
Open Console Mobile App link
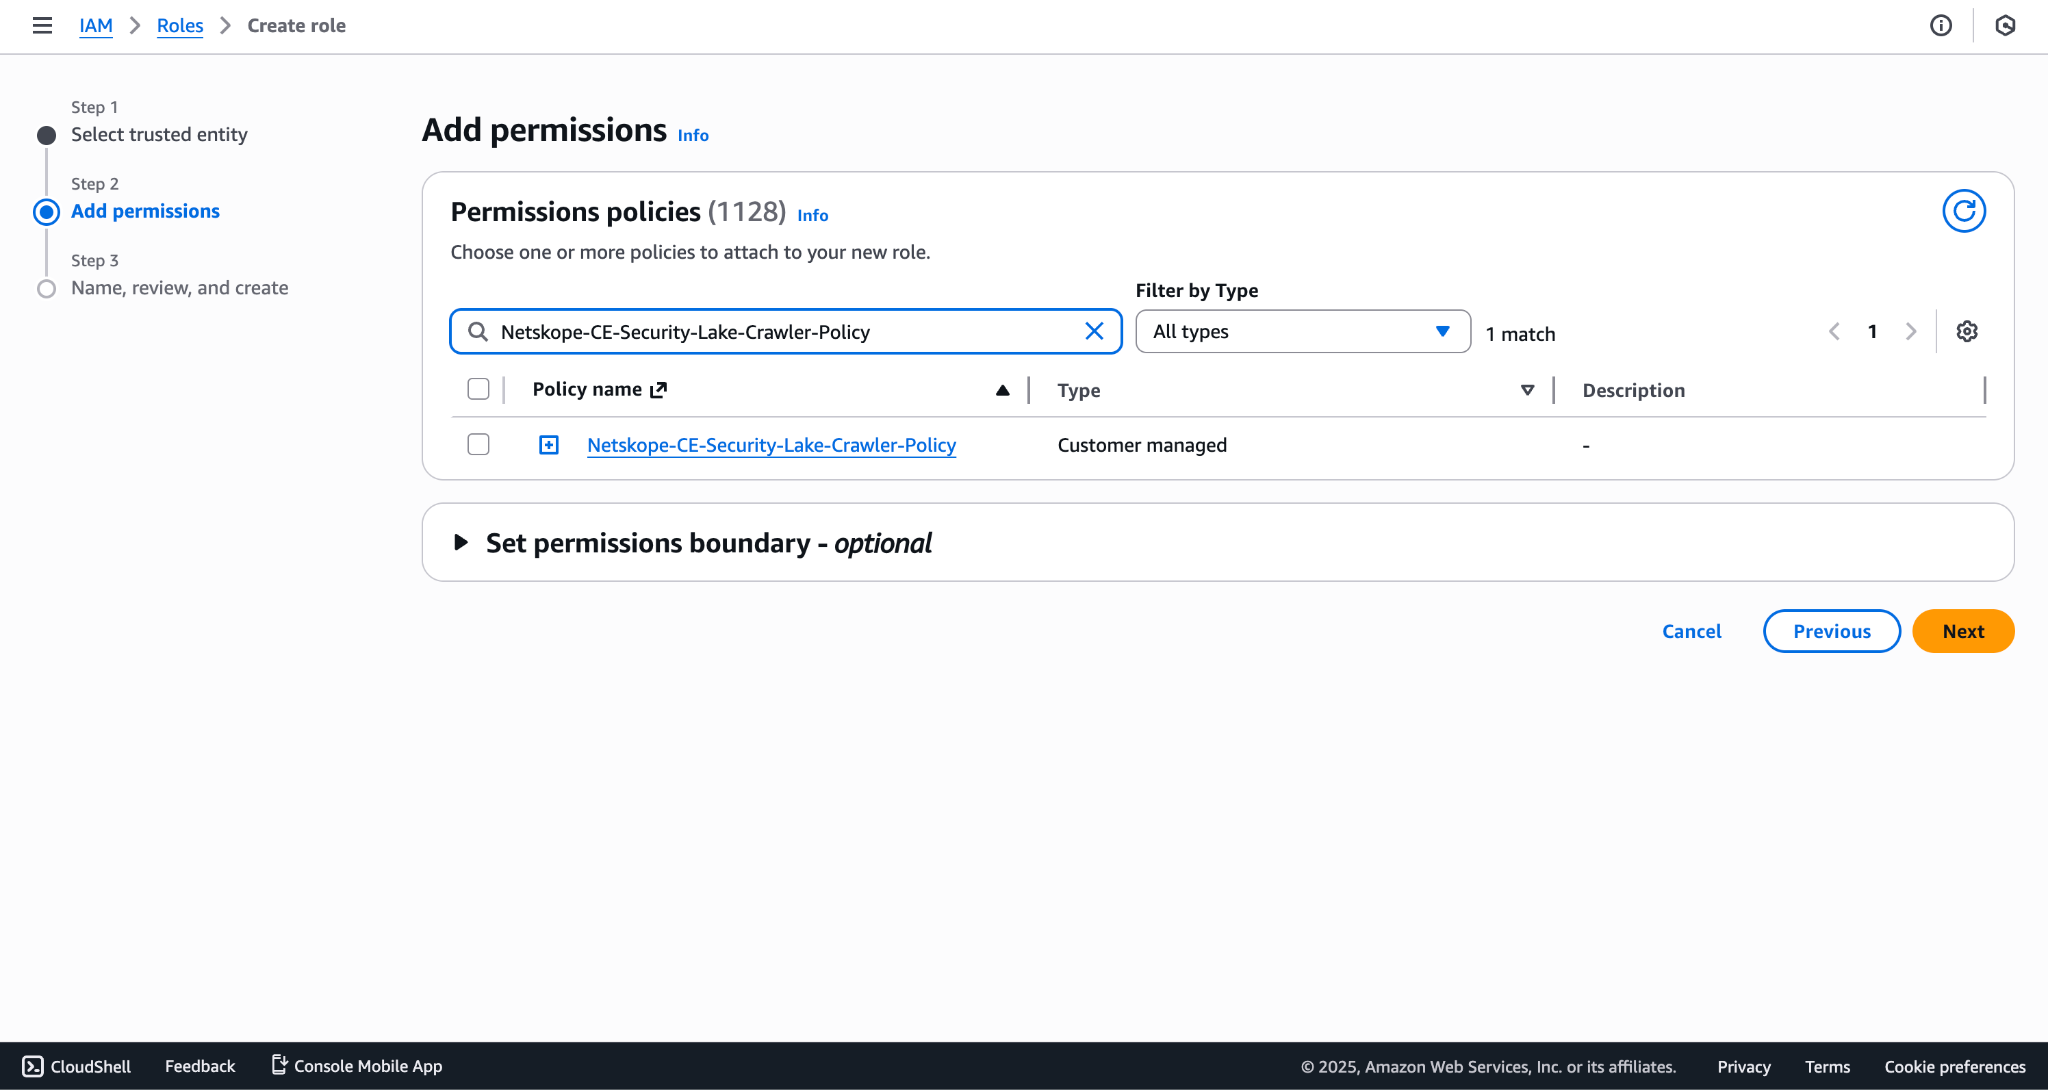point(357,1066)
